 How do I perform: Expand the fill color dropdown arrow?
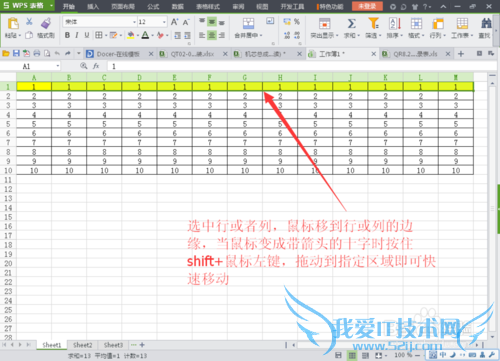tap(137, 35)
